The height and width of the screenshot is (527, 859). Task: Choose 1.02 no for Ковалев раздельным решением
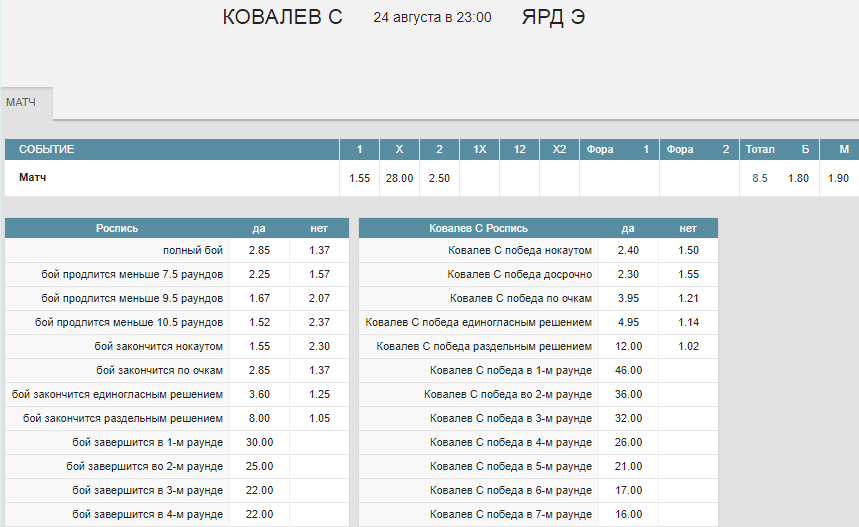(689, 346)
